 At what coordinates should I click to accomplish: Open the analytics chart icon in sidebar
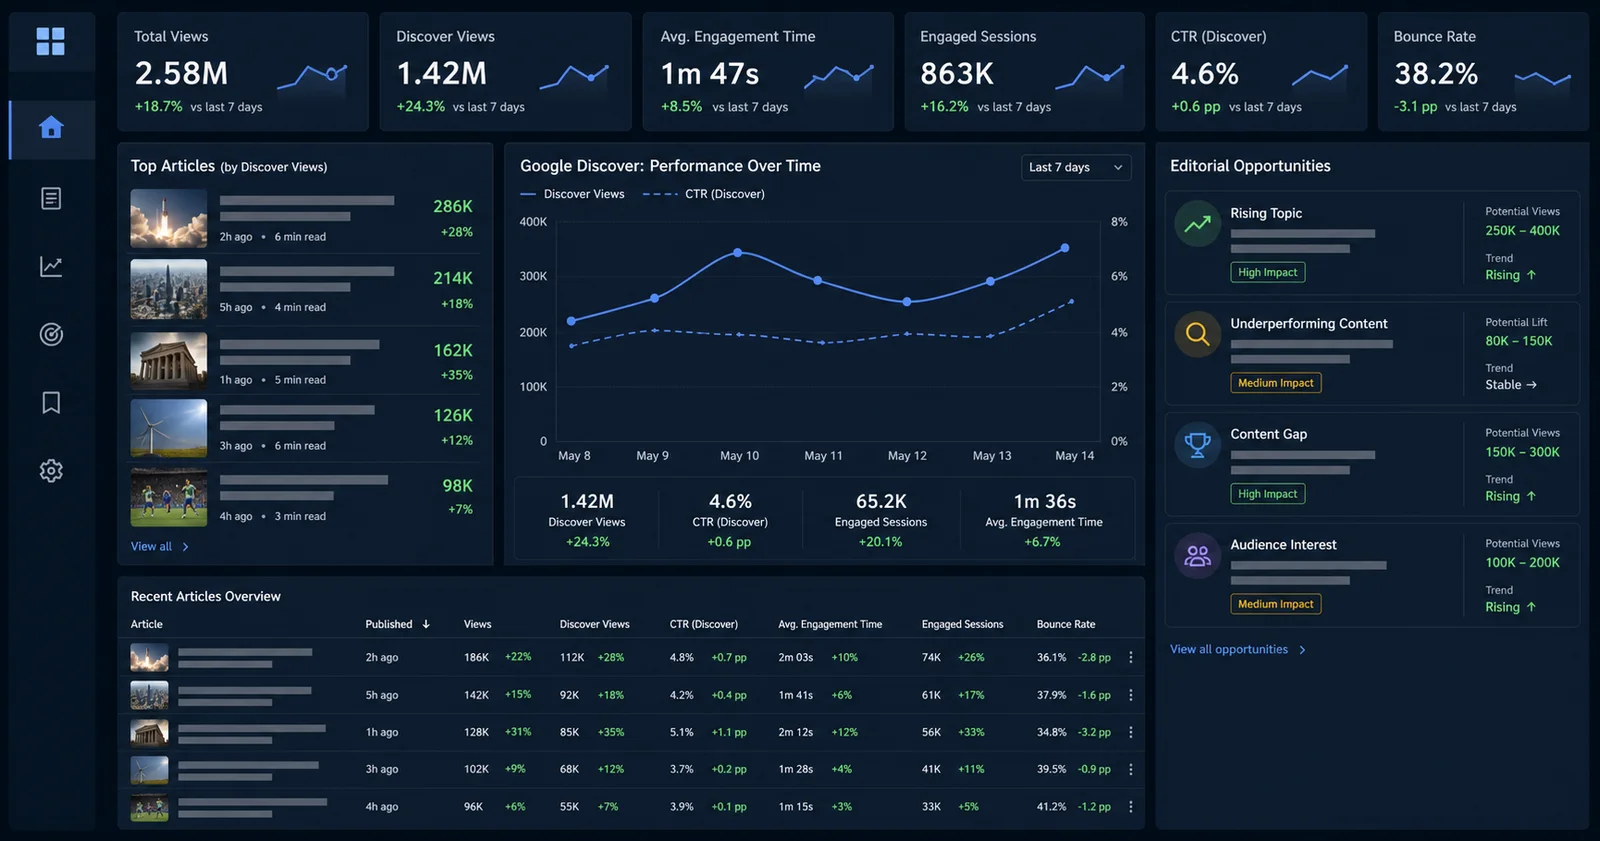click(51, 266)
